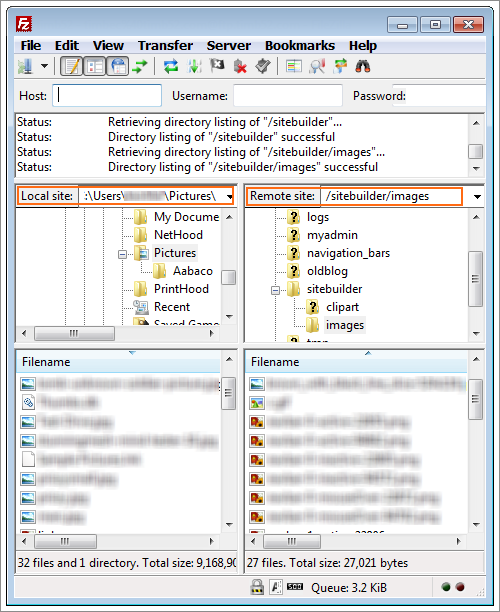This screenshot has height=612, width=500.
Task: Cancel the current operation icon
Action: coord(217,66)
